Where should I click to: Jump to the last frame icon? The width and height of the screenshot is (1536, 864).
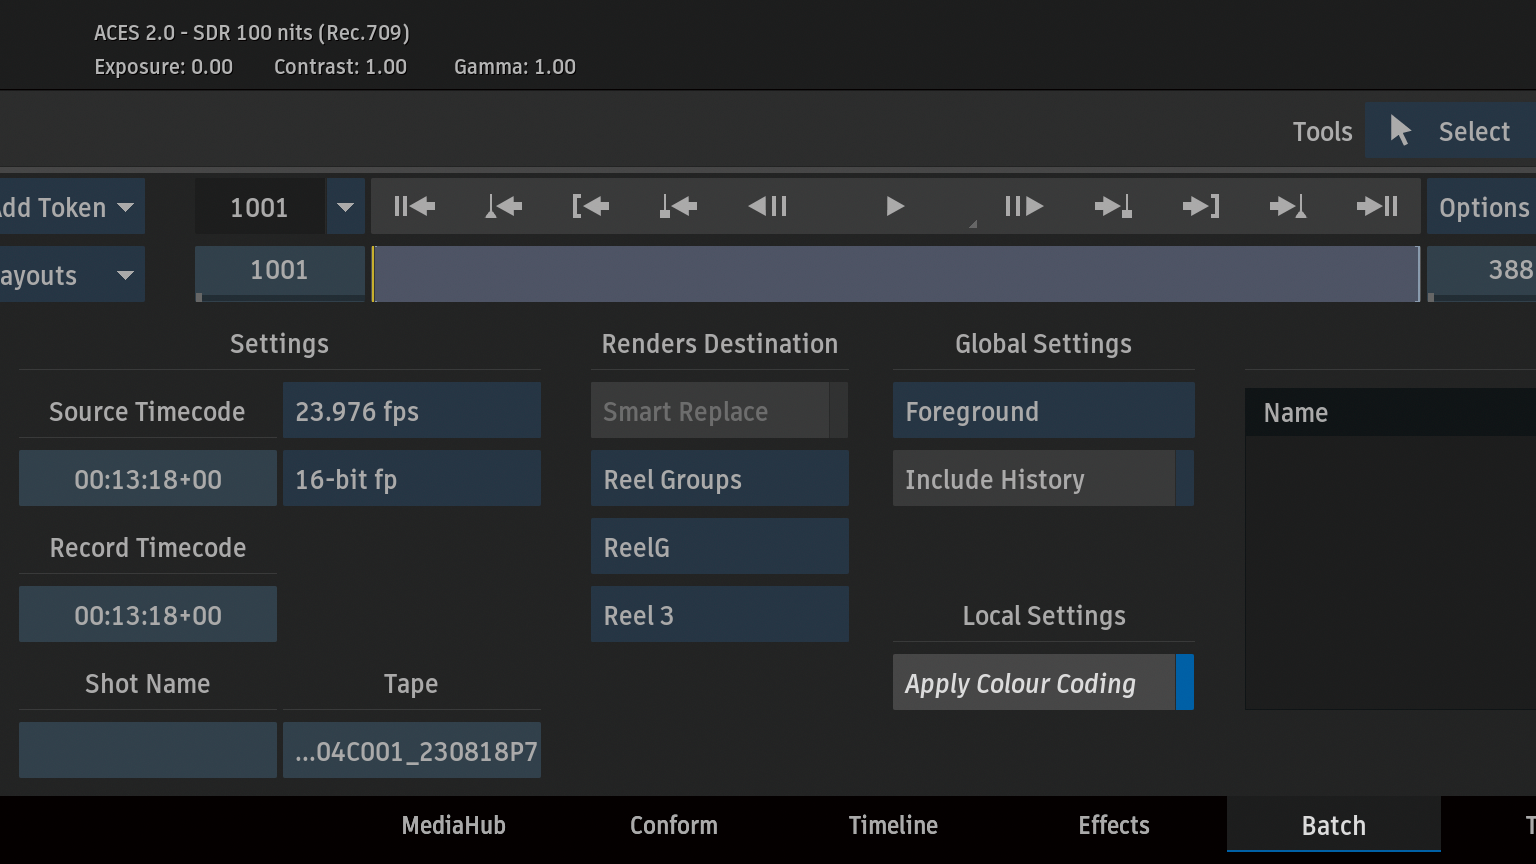(1377, 207)
